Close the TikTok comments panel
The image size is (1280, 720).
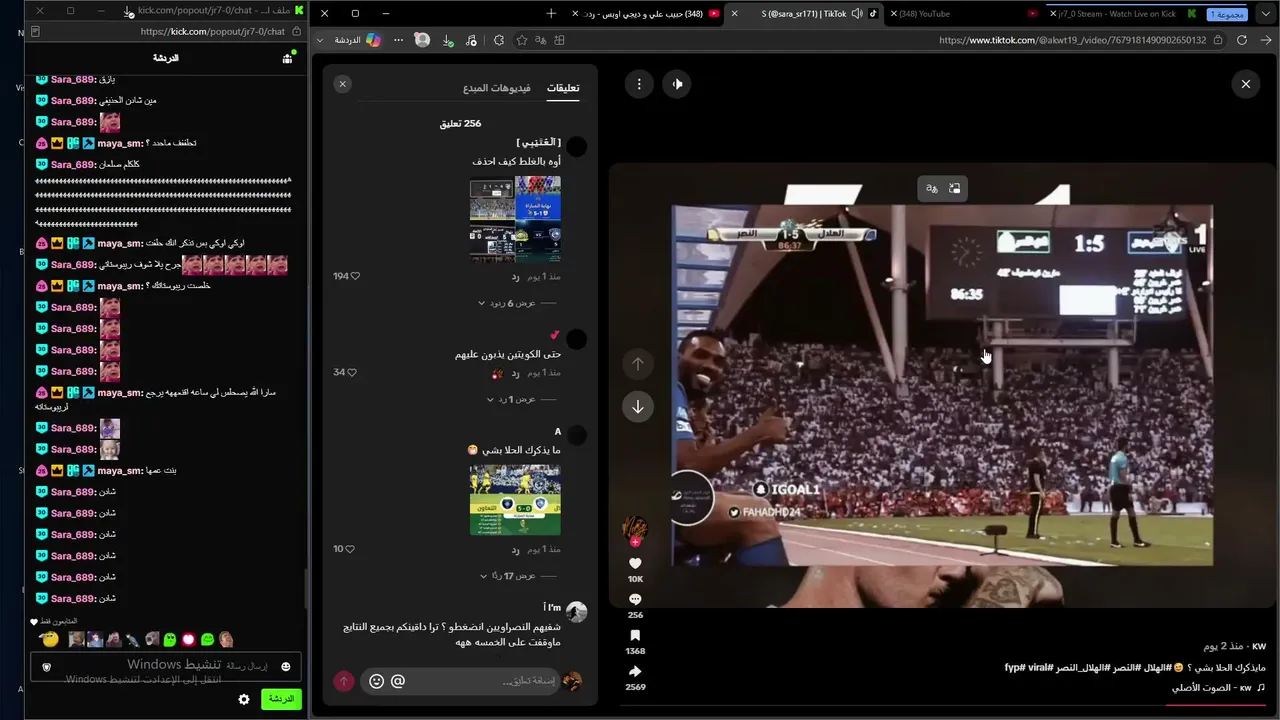[342, 84]
